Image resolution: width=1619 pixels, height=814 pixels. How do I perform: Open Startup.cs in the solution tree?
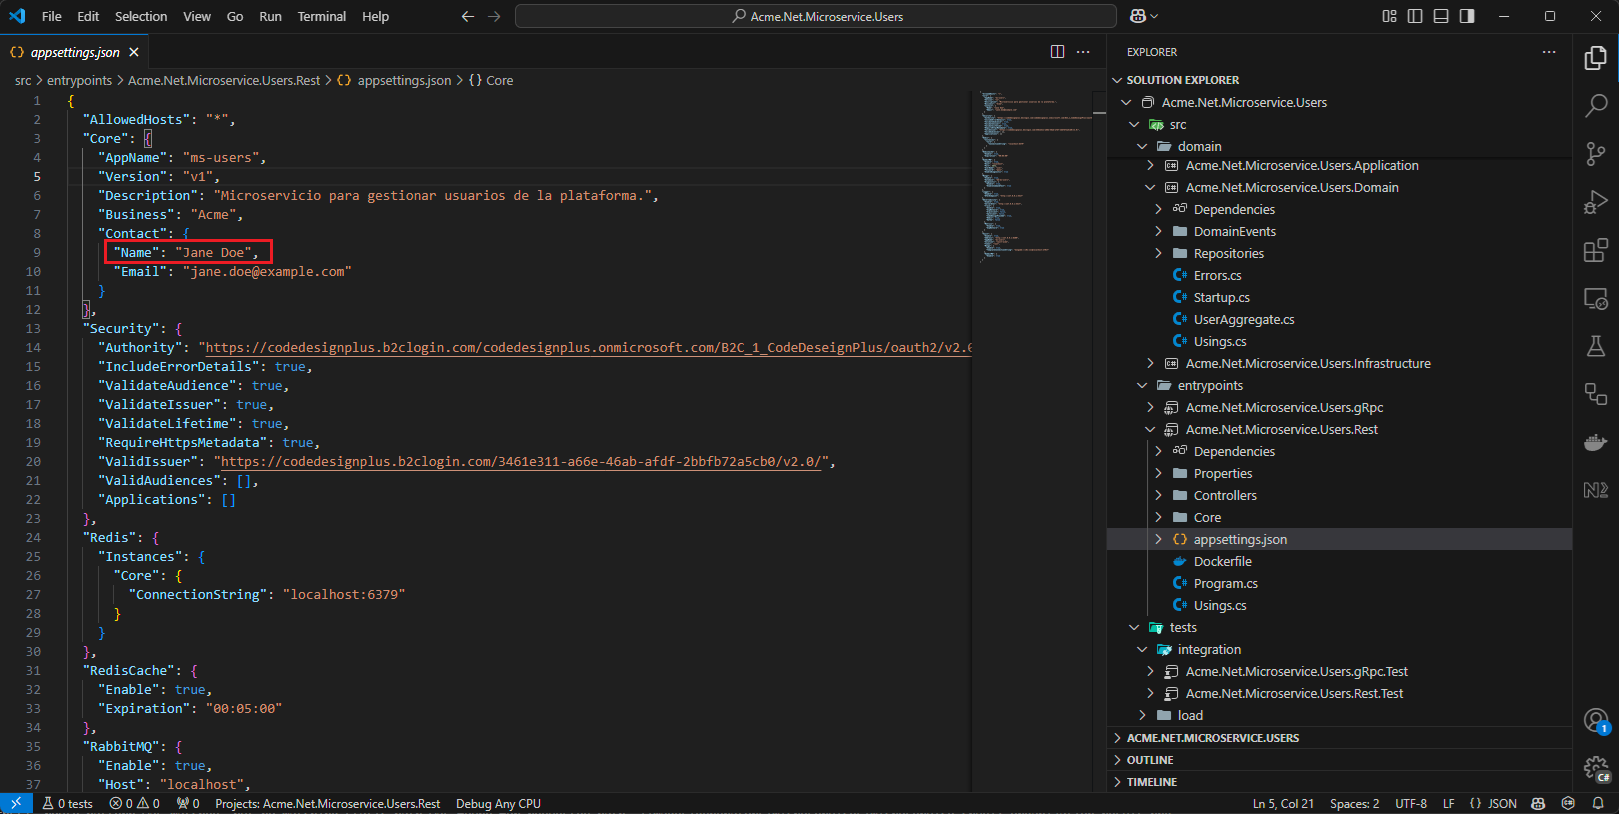point(1222,298)
